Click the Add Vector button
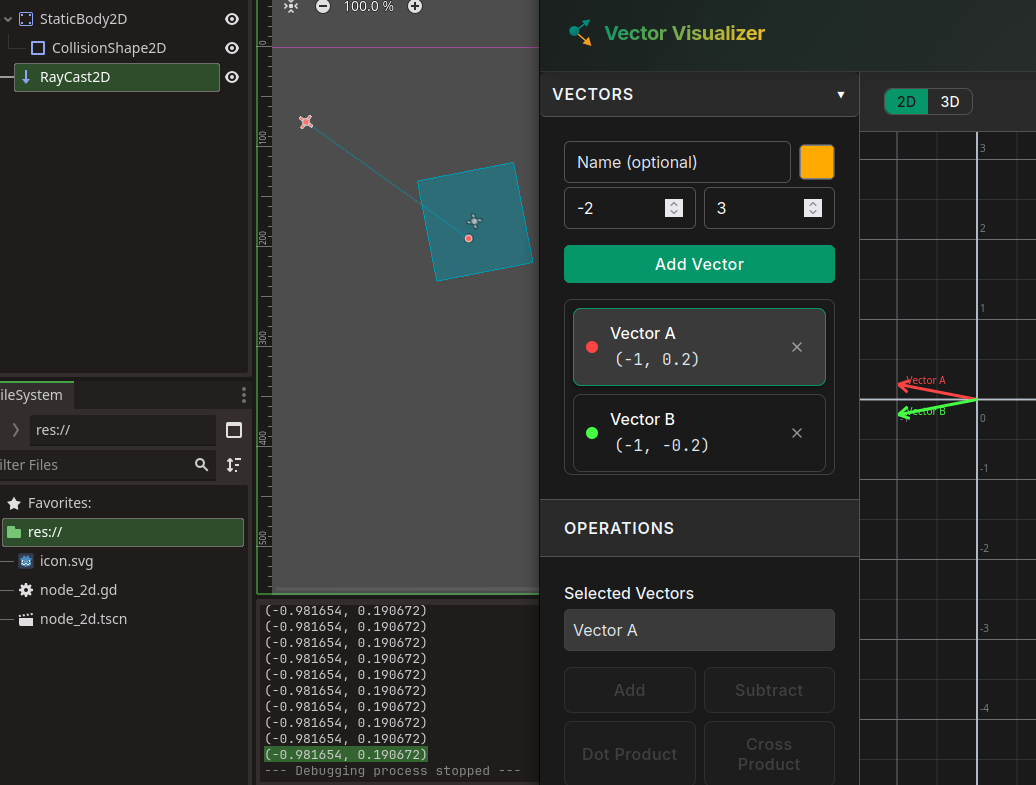1036x785 pixels. point(699,264)
